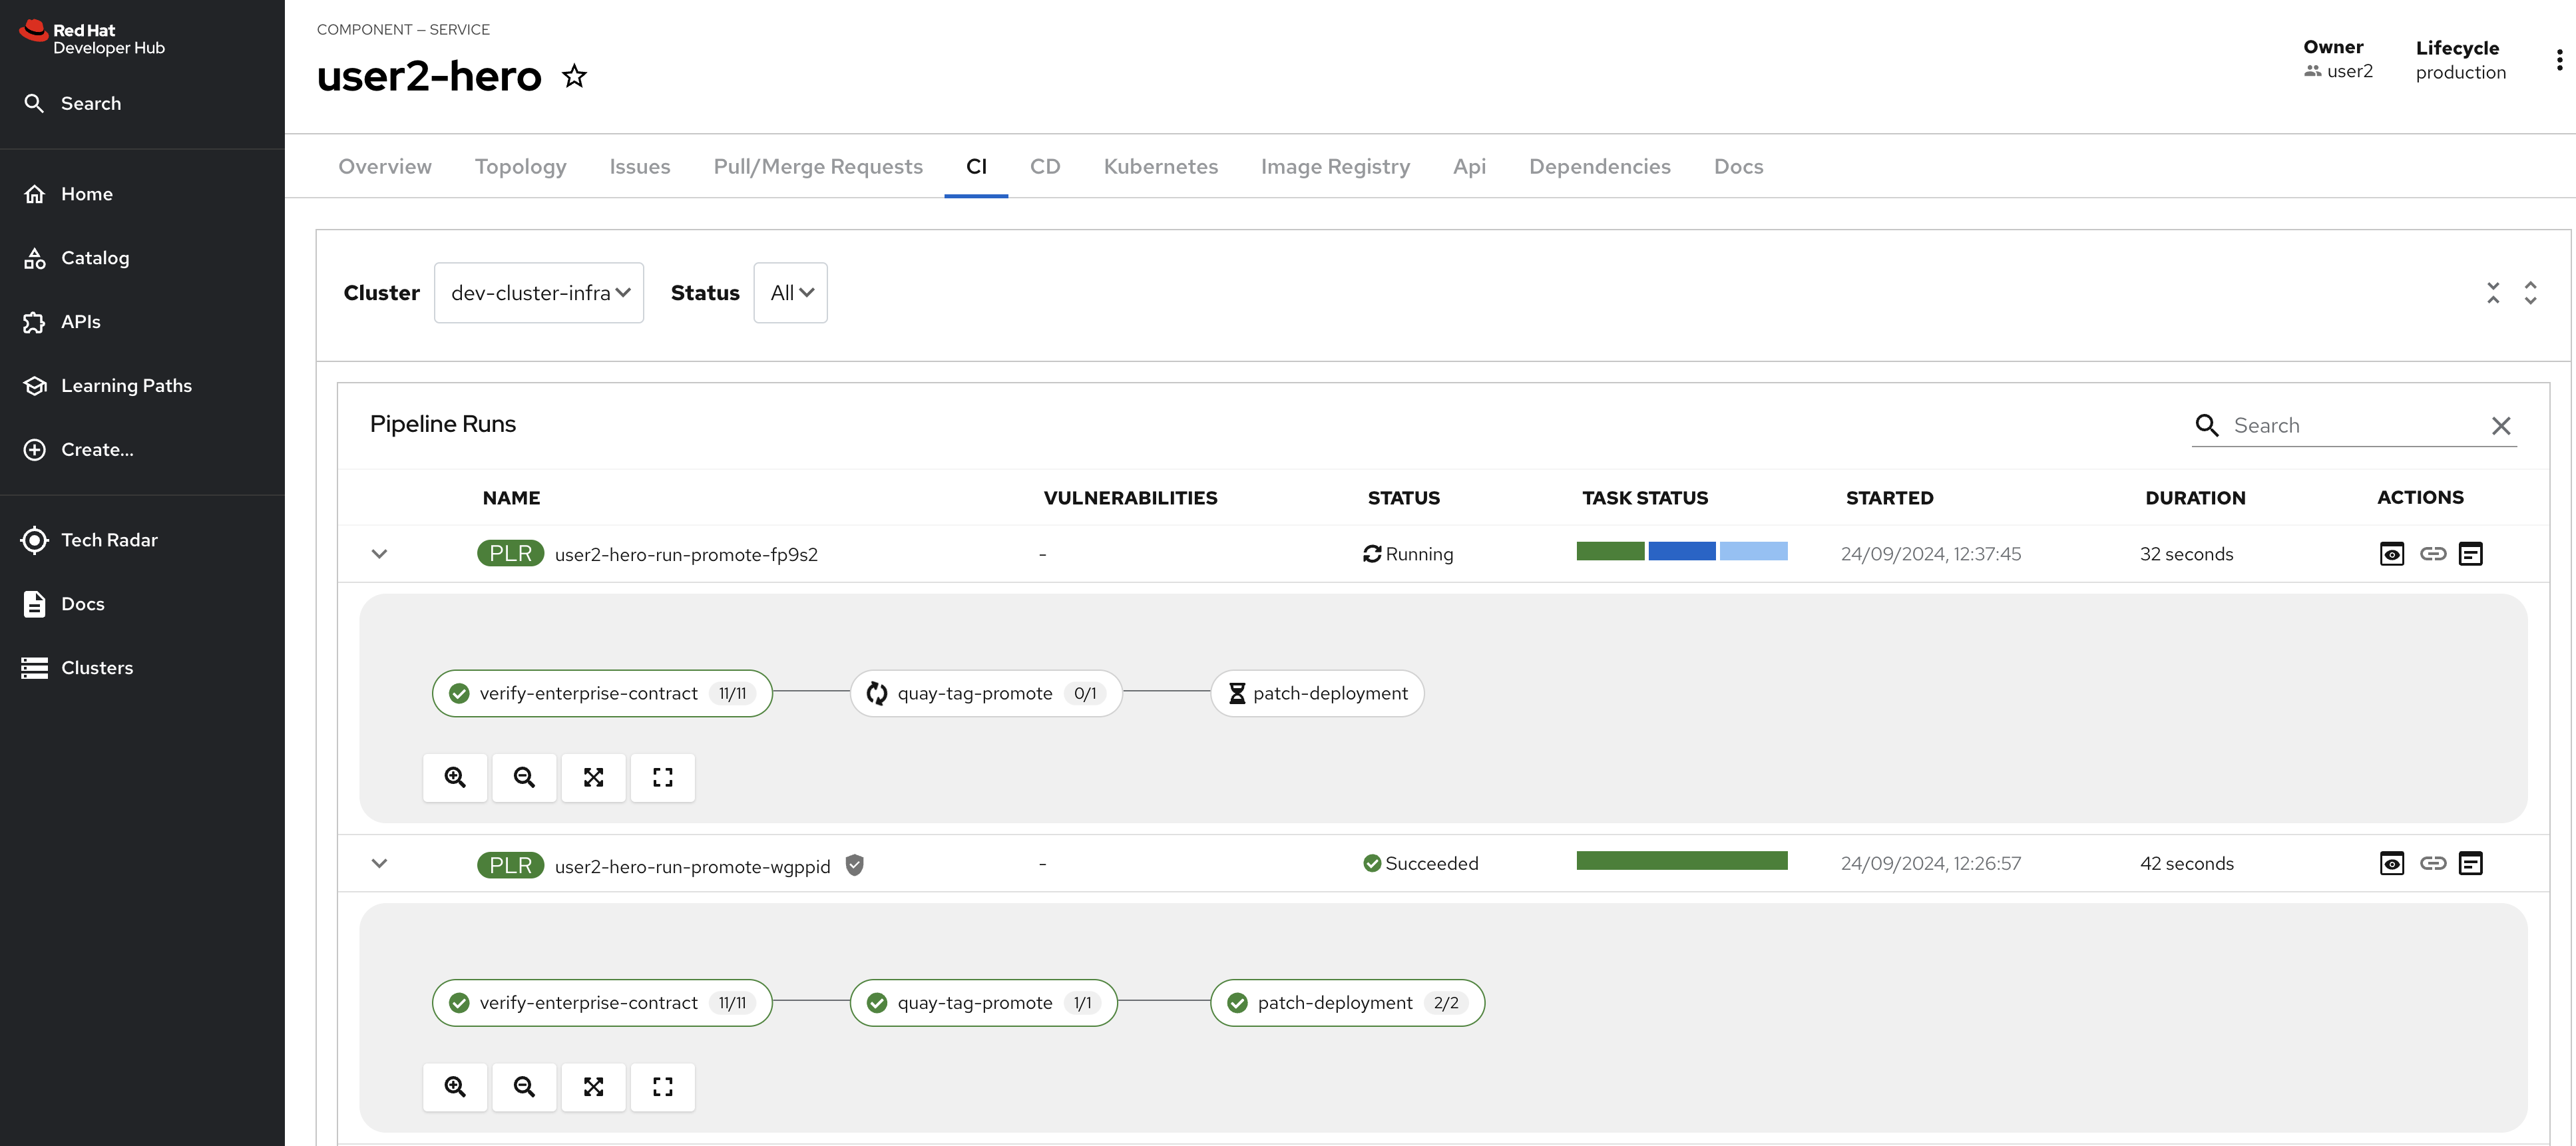This screenshot has width=2576, height=1146.
Task: Collapse the user2-hero-run-promote-wgppid row
Action: coord(379,864)
